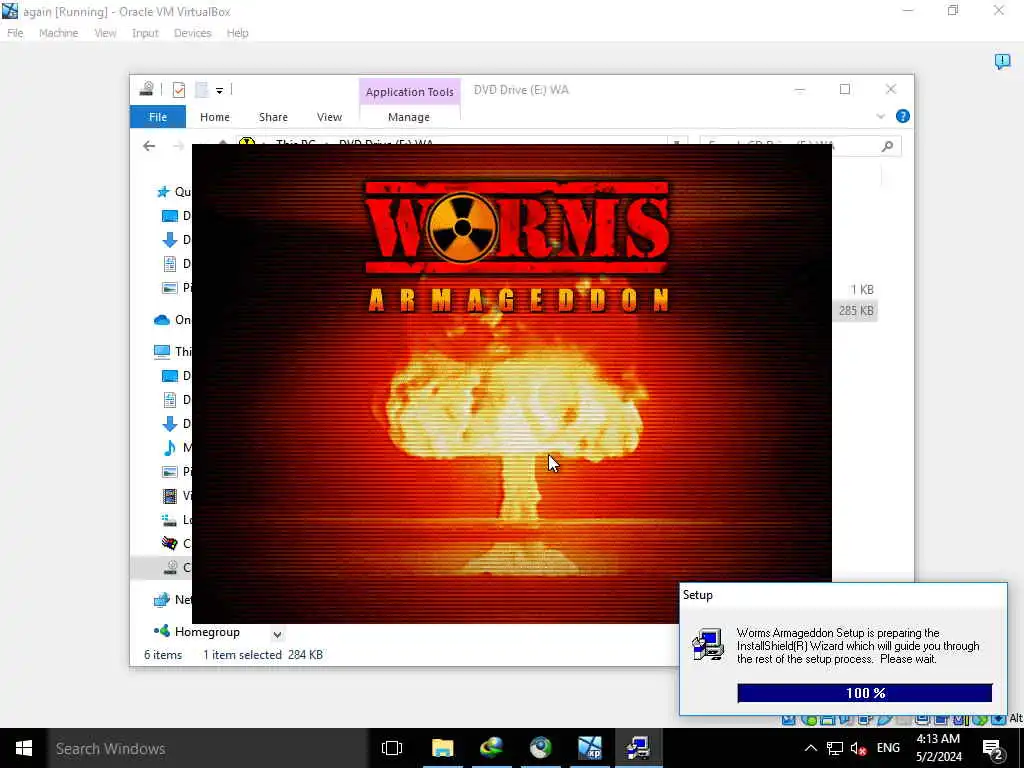Select Desktop icon under This PC
The image size is (1024, 768).
[170, 376]
